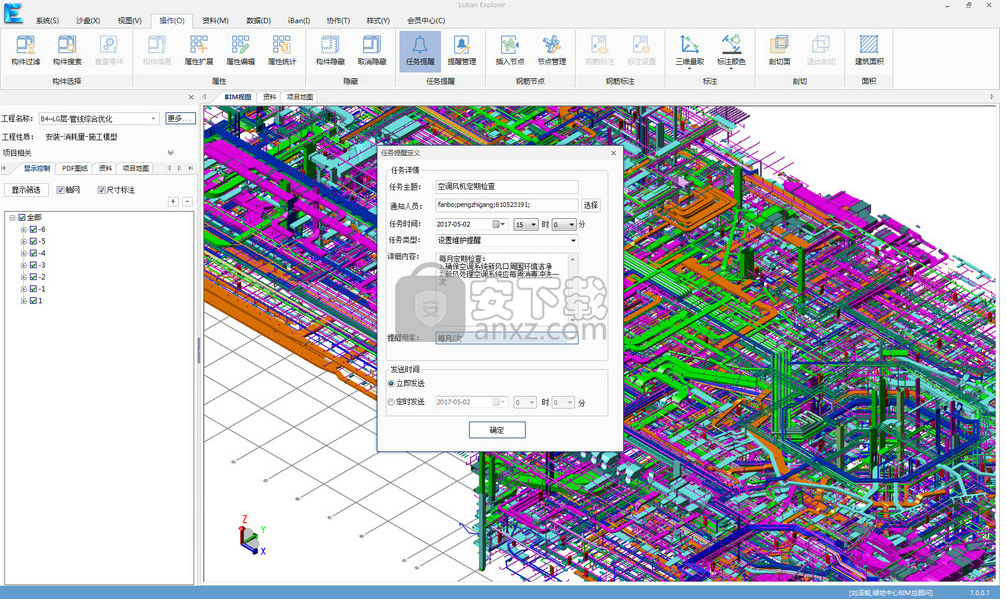Open the 标注颜色 annotation color tool
This screenshot has width=1006, height=607.
[731, 50]
